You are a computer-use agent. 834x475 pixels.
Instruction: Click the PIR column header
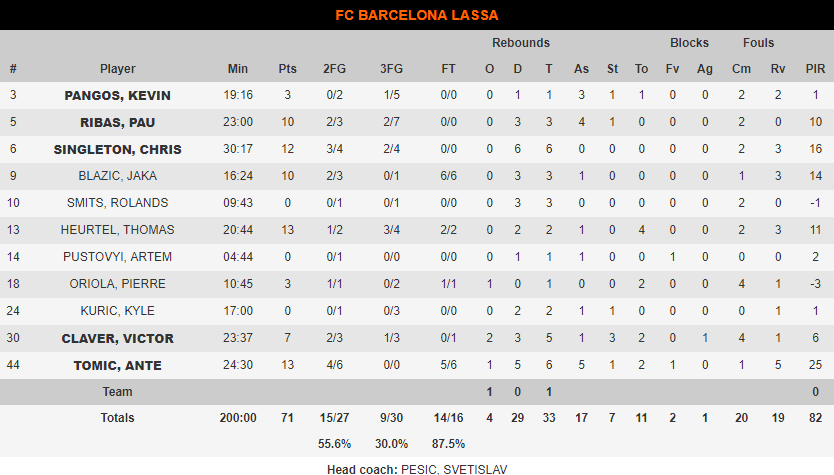click(x=815, y=69)
